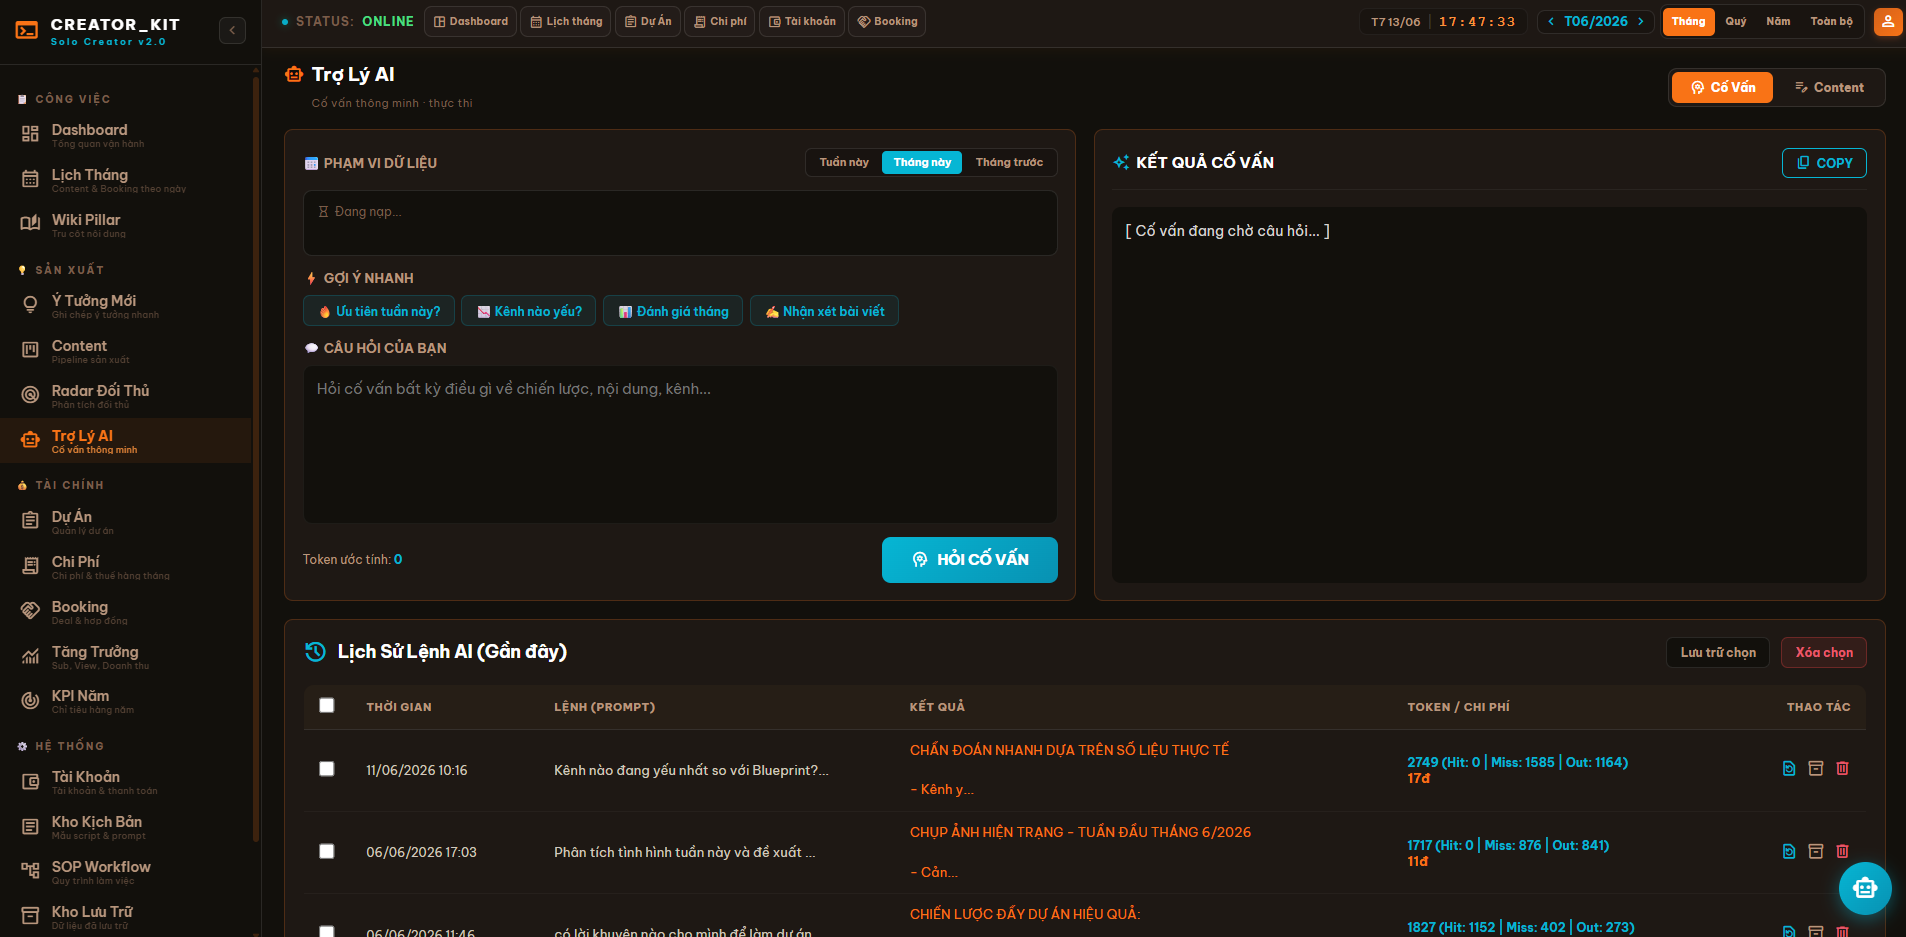Open SOP Workflow in the sidebar
Viewport: 1906px width, 937px height.
click(x=125, y=872)
